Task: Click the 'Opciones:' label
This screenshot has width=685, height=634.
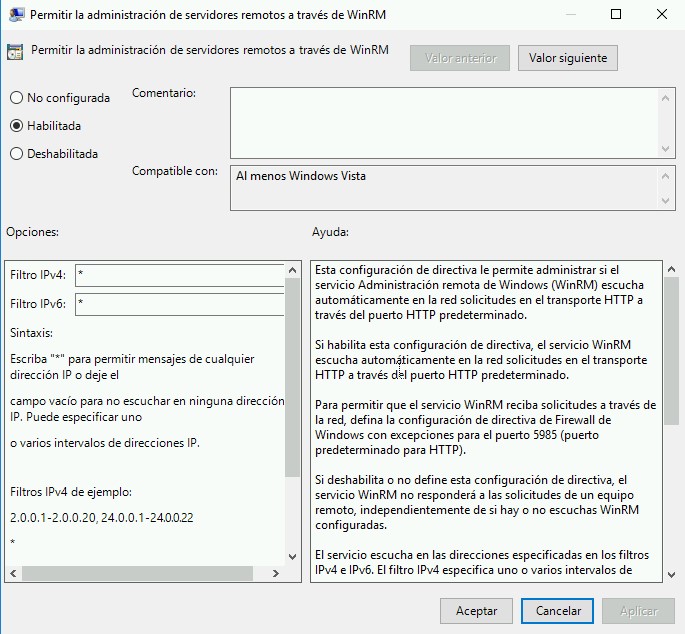Action: coord(32,232)
